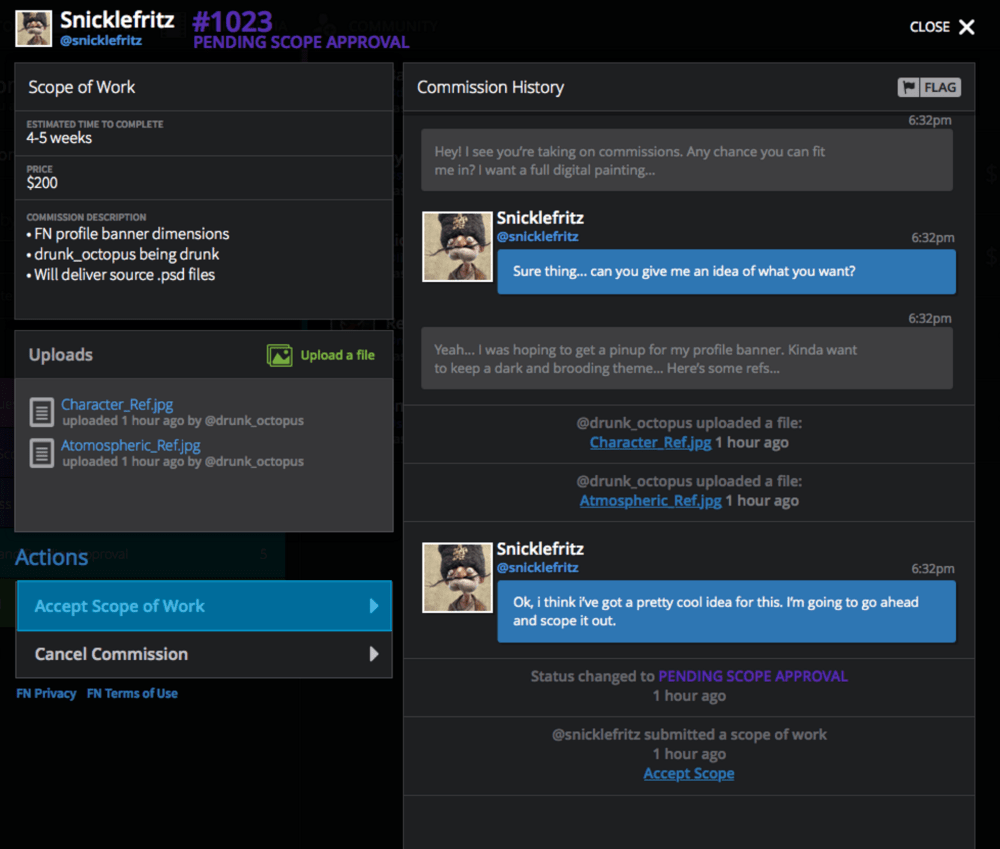Open the Accept Scope link
The image size is (1000, 849).
point(689,773)
